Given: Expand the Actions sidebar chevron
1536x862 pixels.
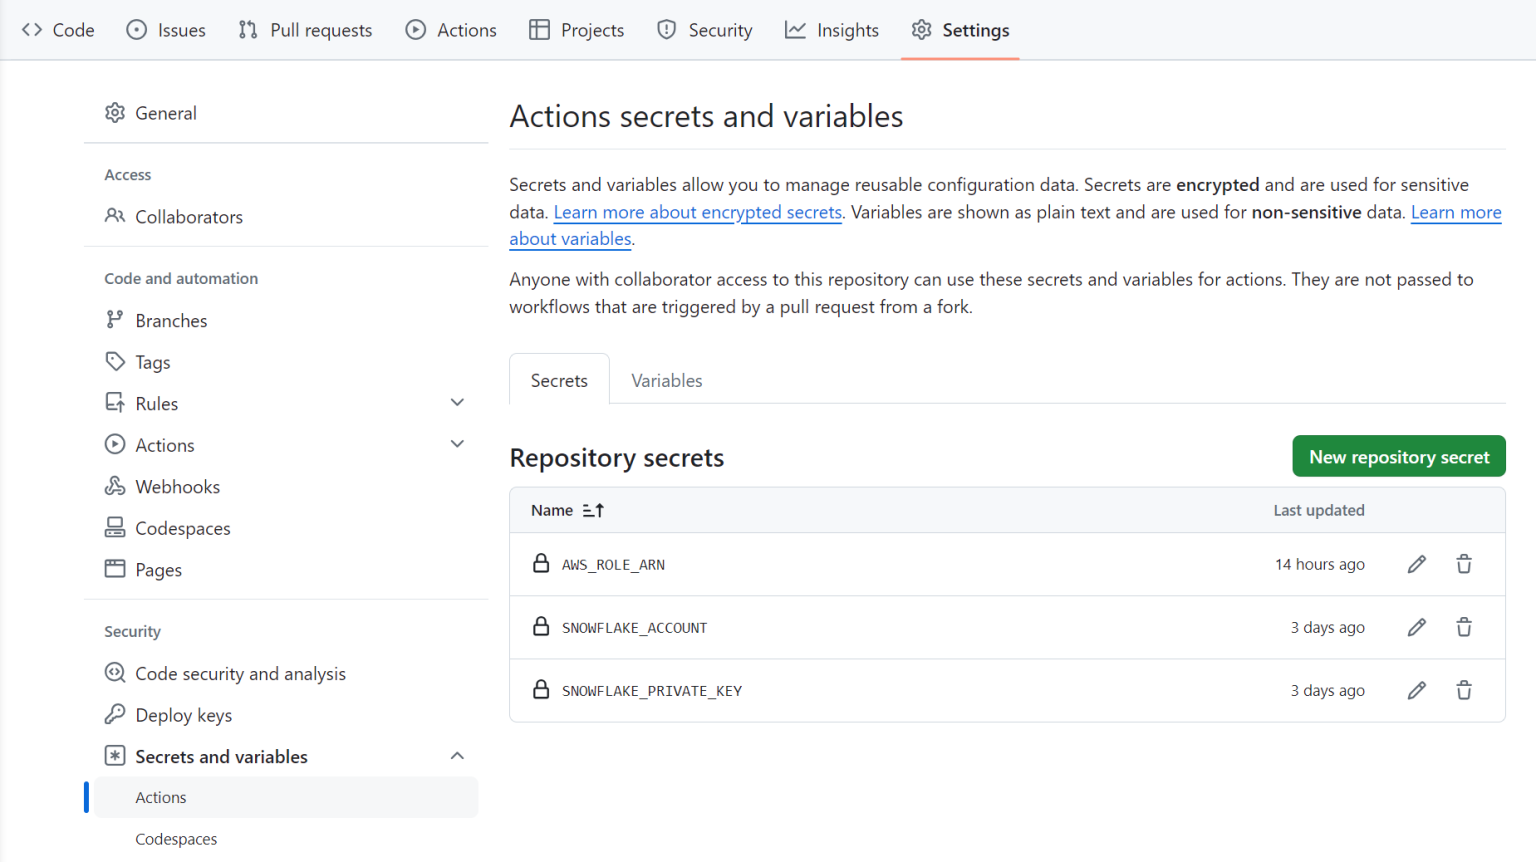Looking at the screenshot, I should (x=457, y=444).
